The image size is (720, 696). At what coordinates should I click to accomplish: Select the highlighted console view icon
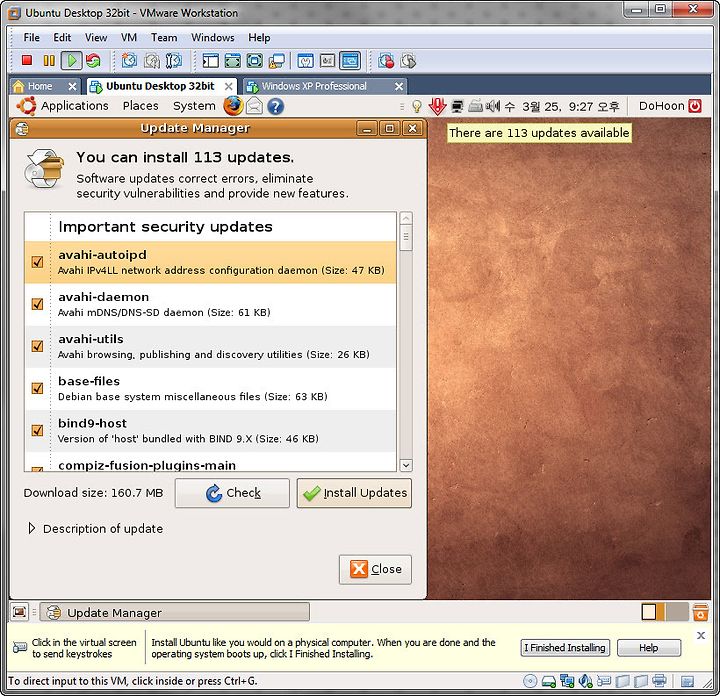coord(350,60)
